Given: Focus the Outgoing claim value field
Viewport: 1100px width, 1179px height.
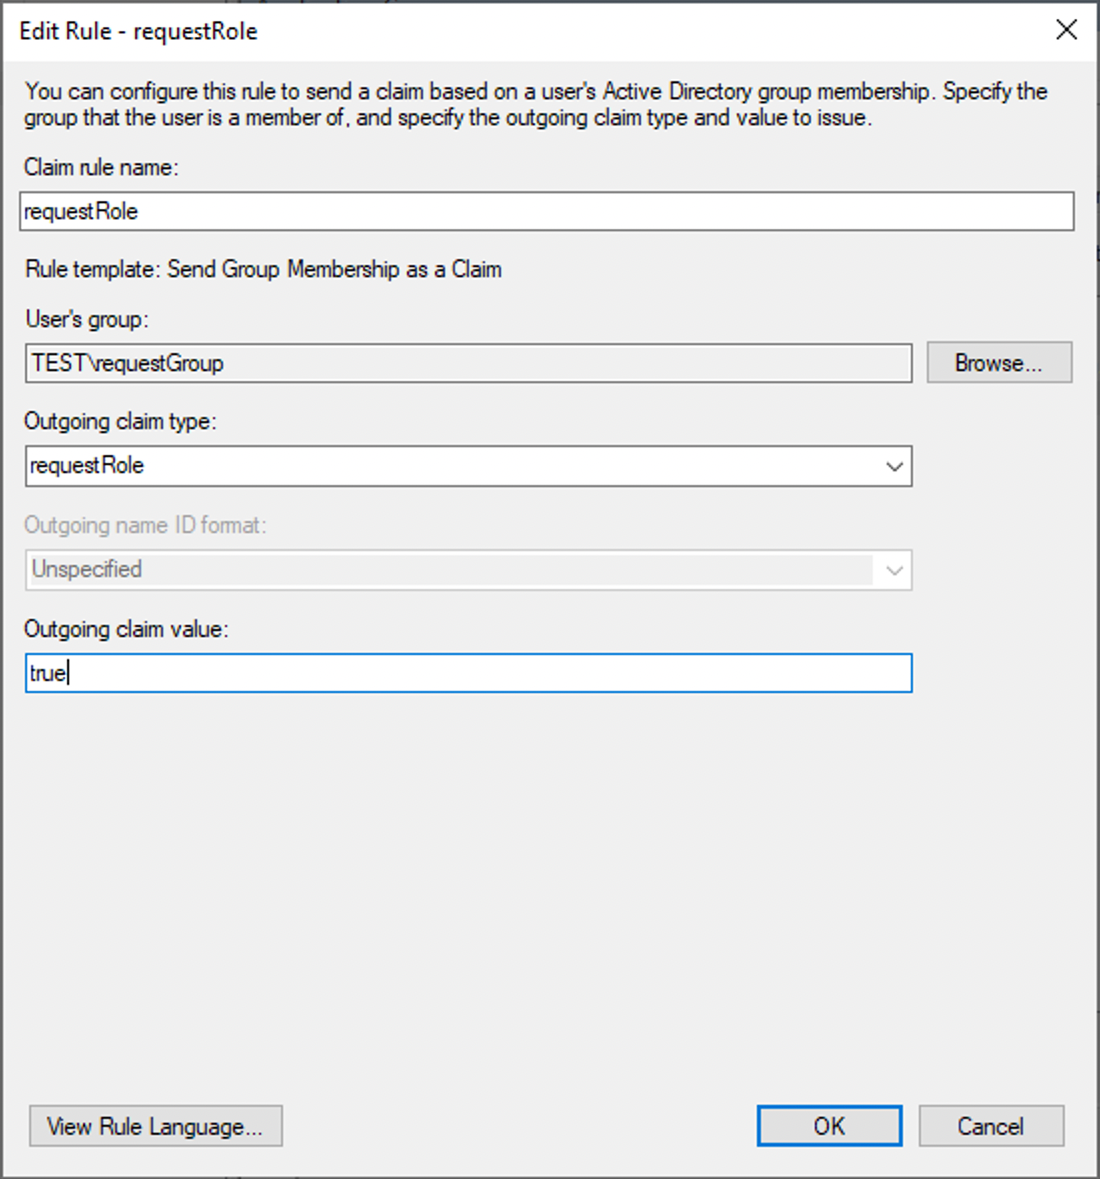Looking at the screenshot, I should tap(468, 673).
